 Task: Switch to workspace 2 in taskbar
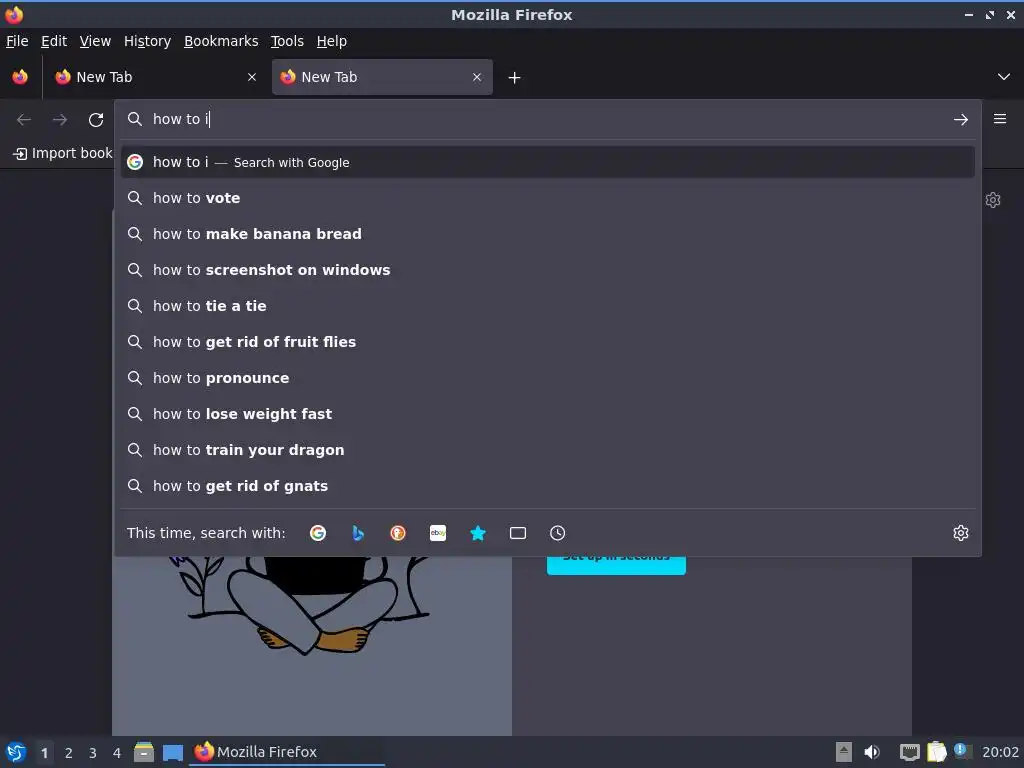[x=69, y=753]
